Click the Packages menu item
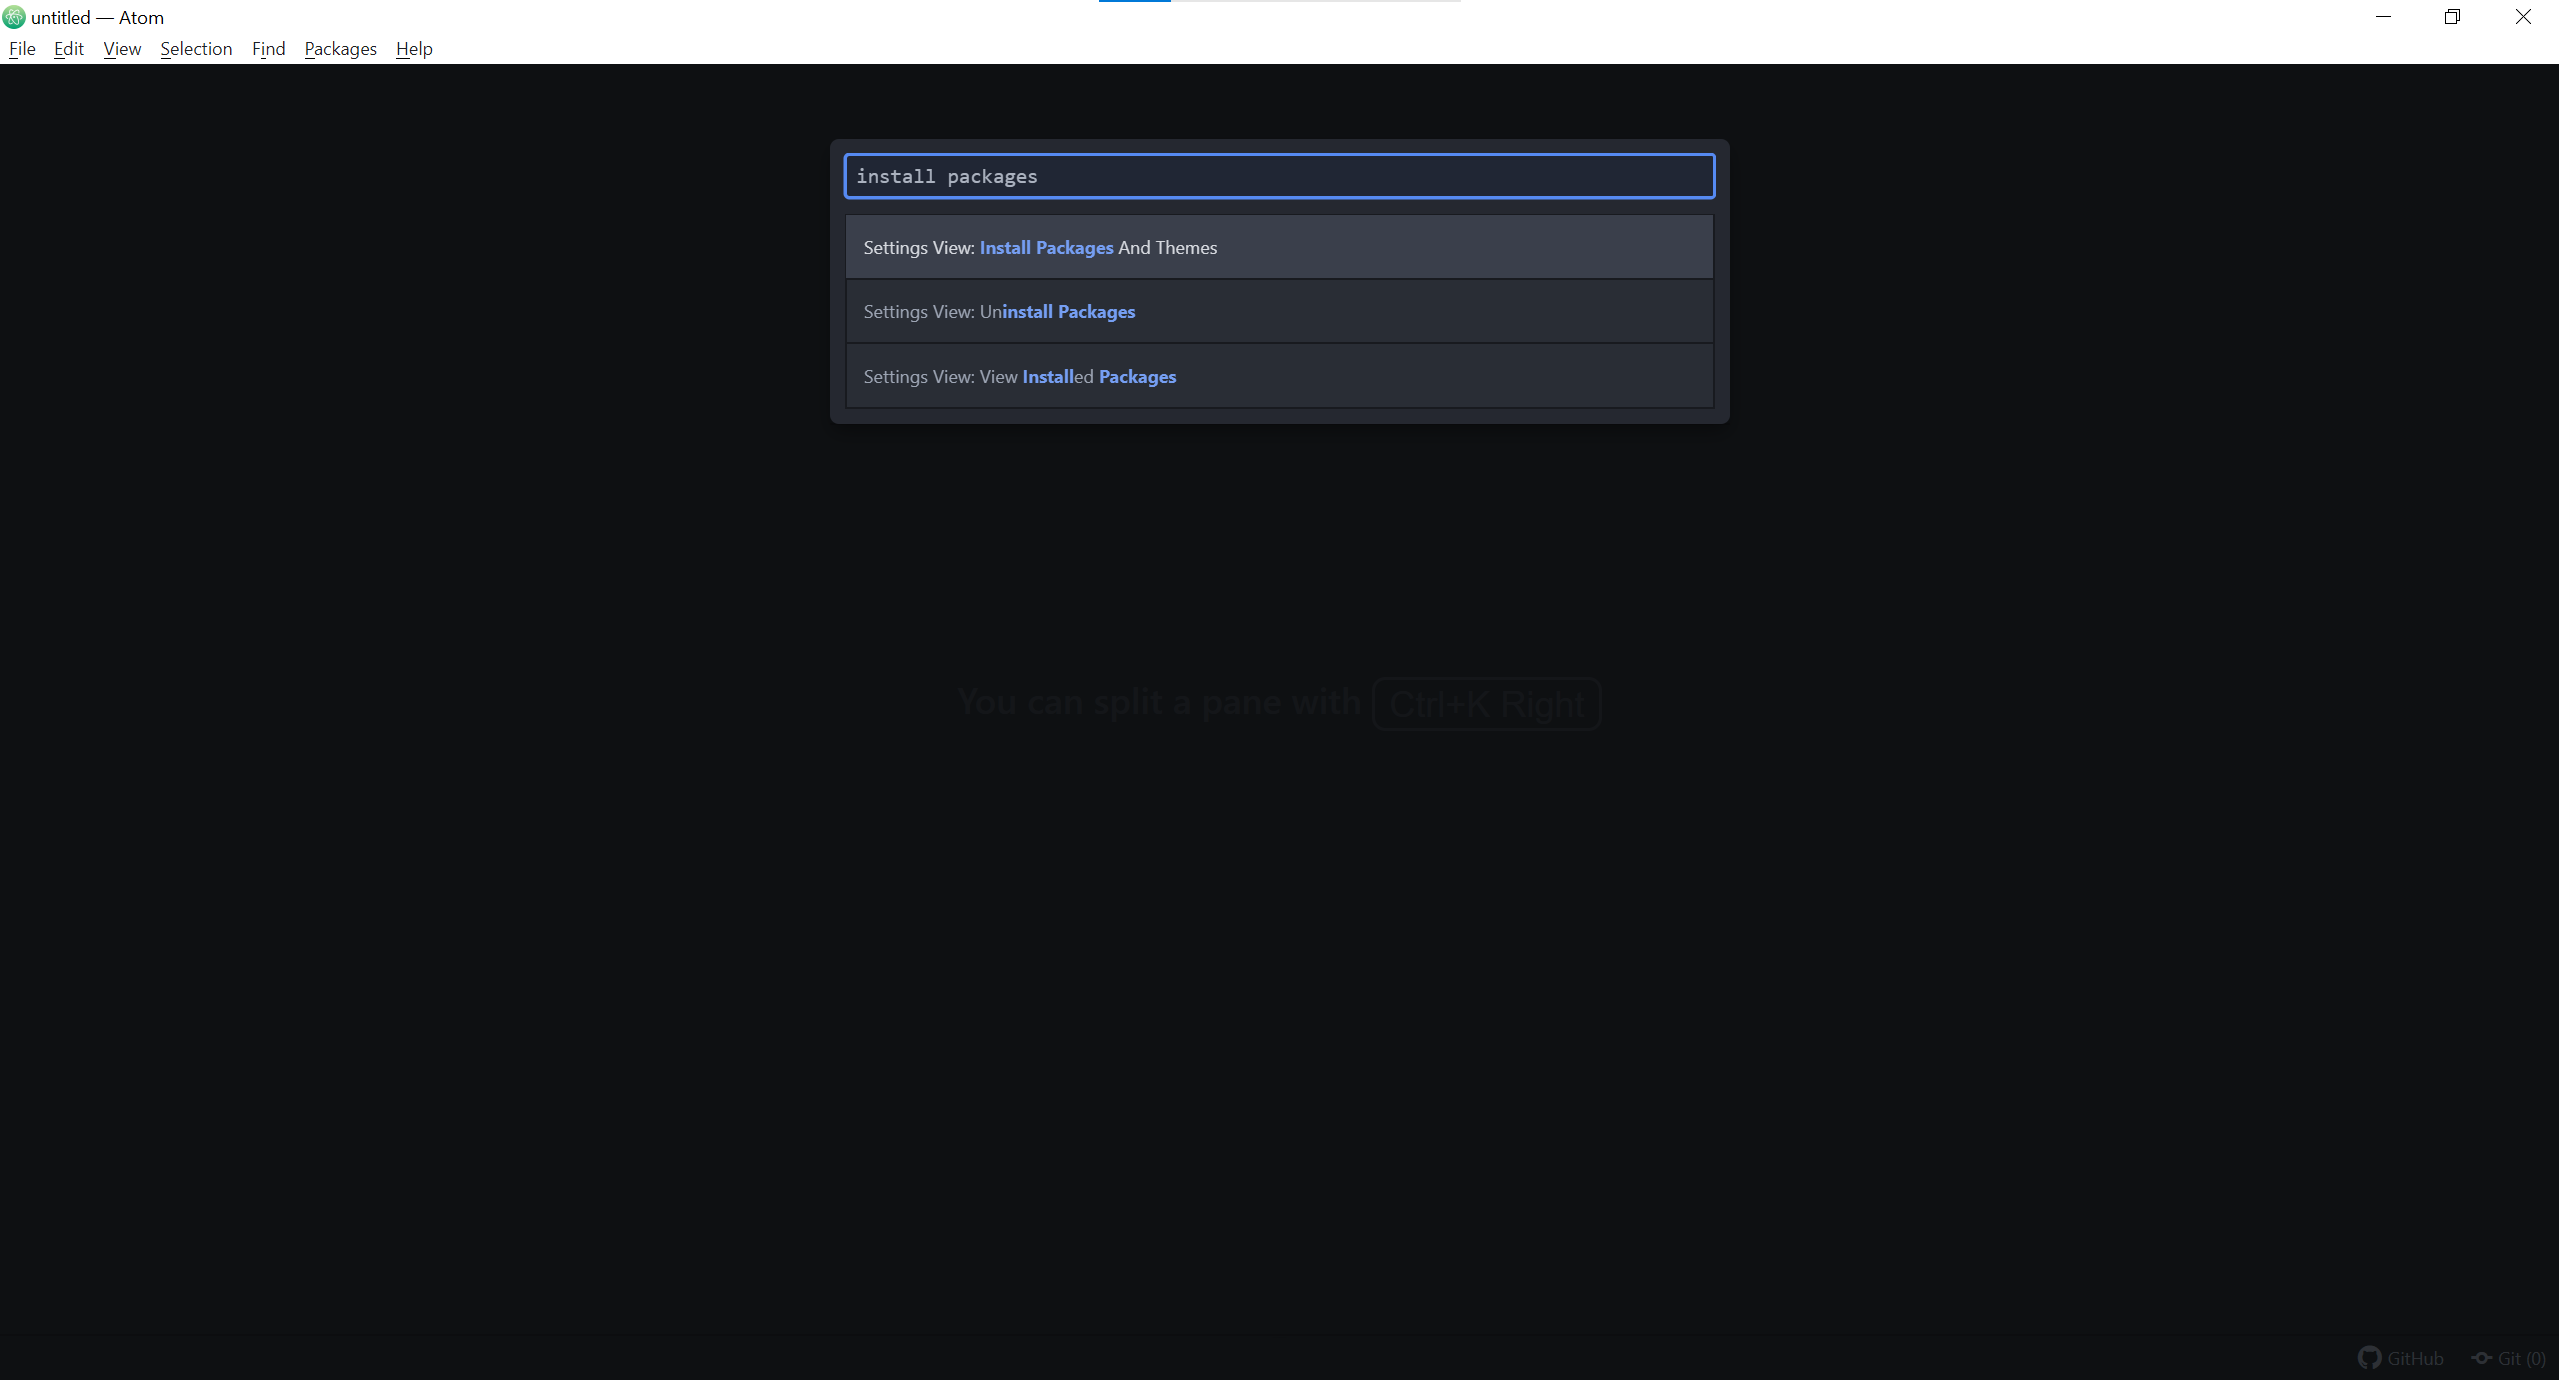Image resolution: width=2559 pixels, height=1380 pixels. 338,48
